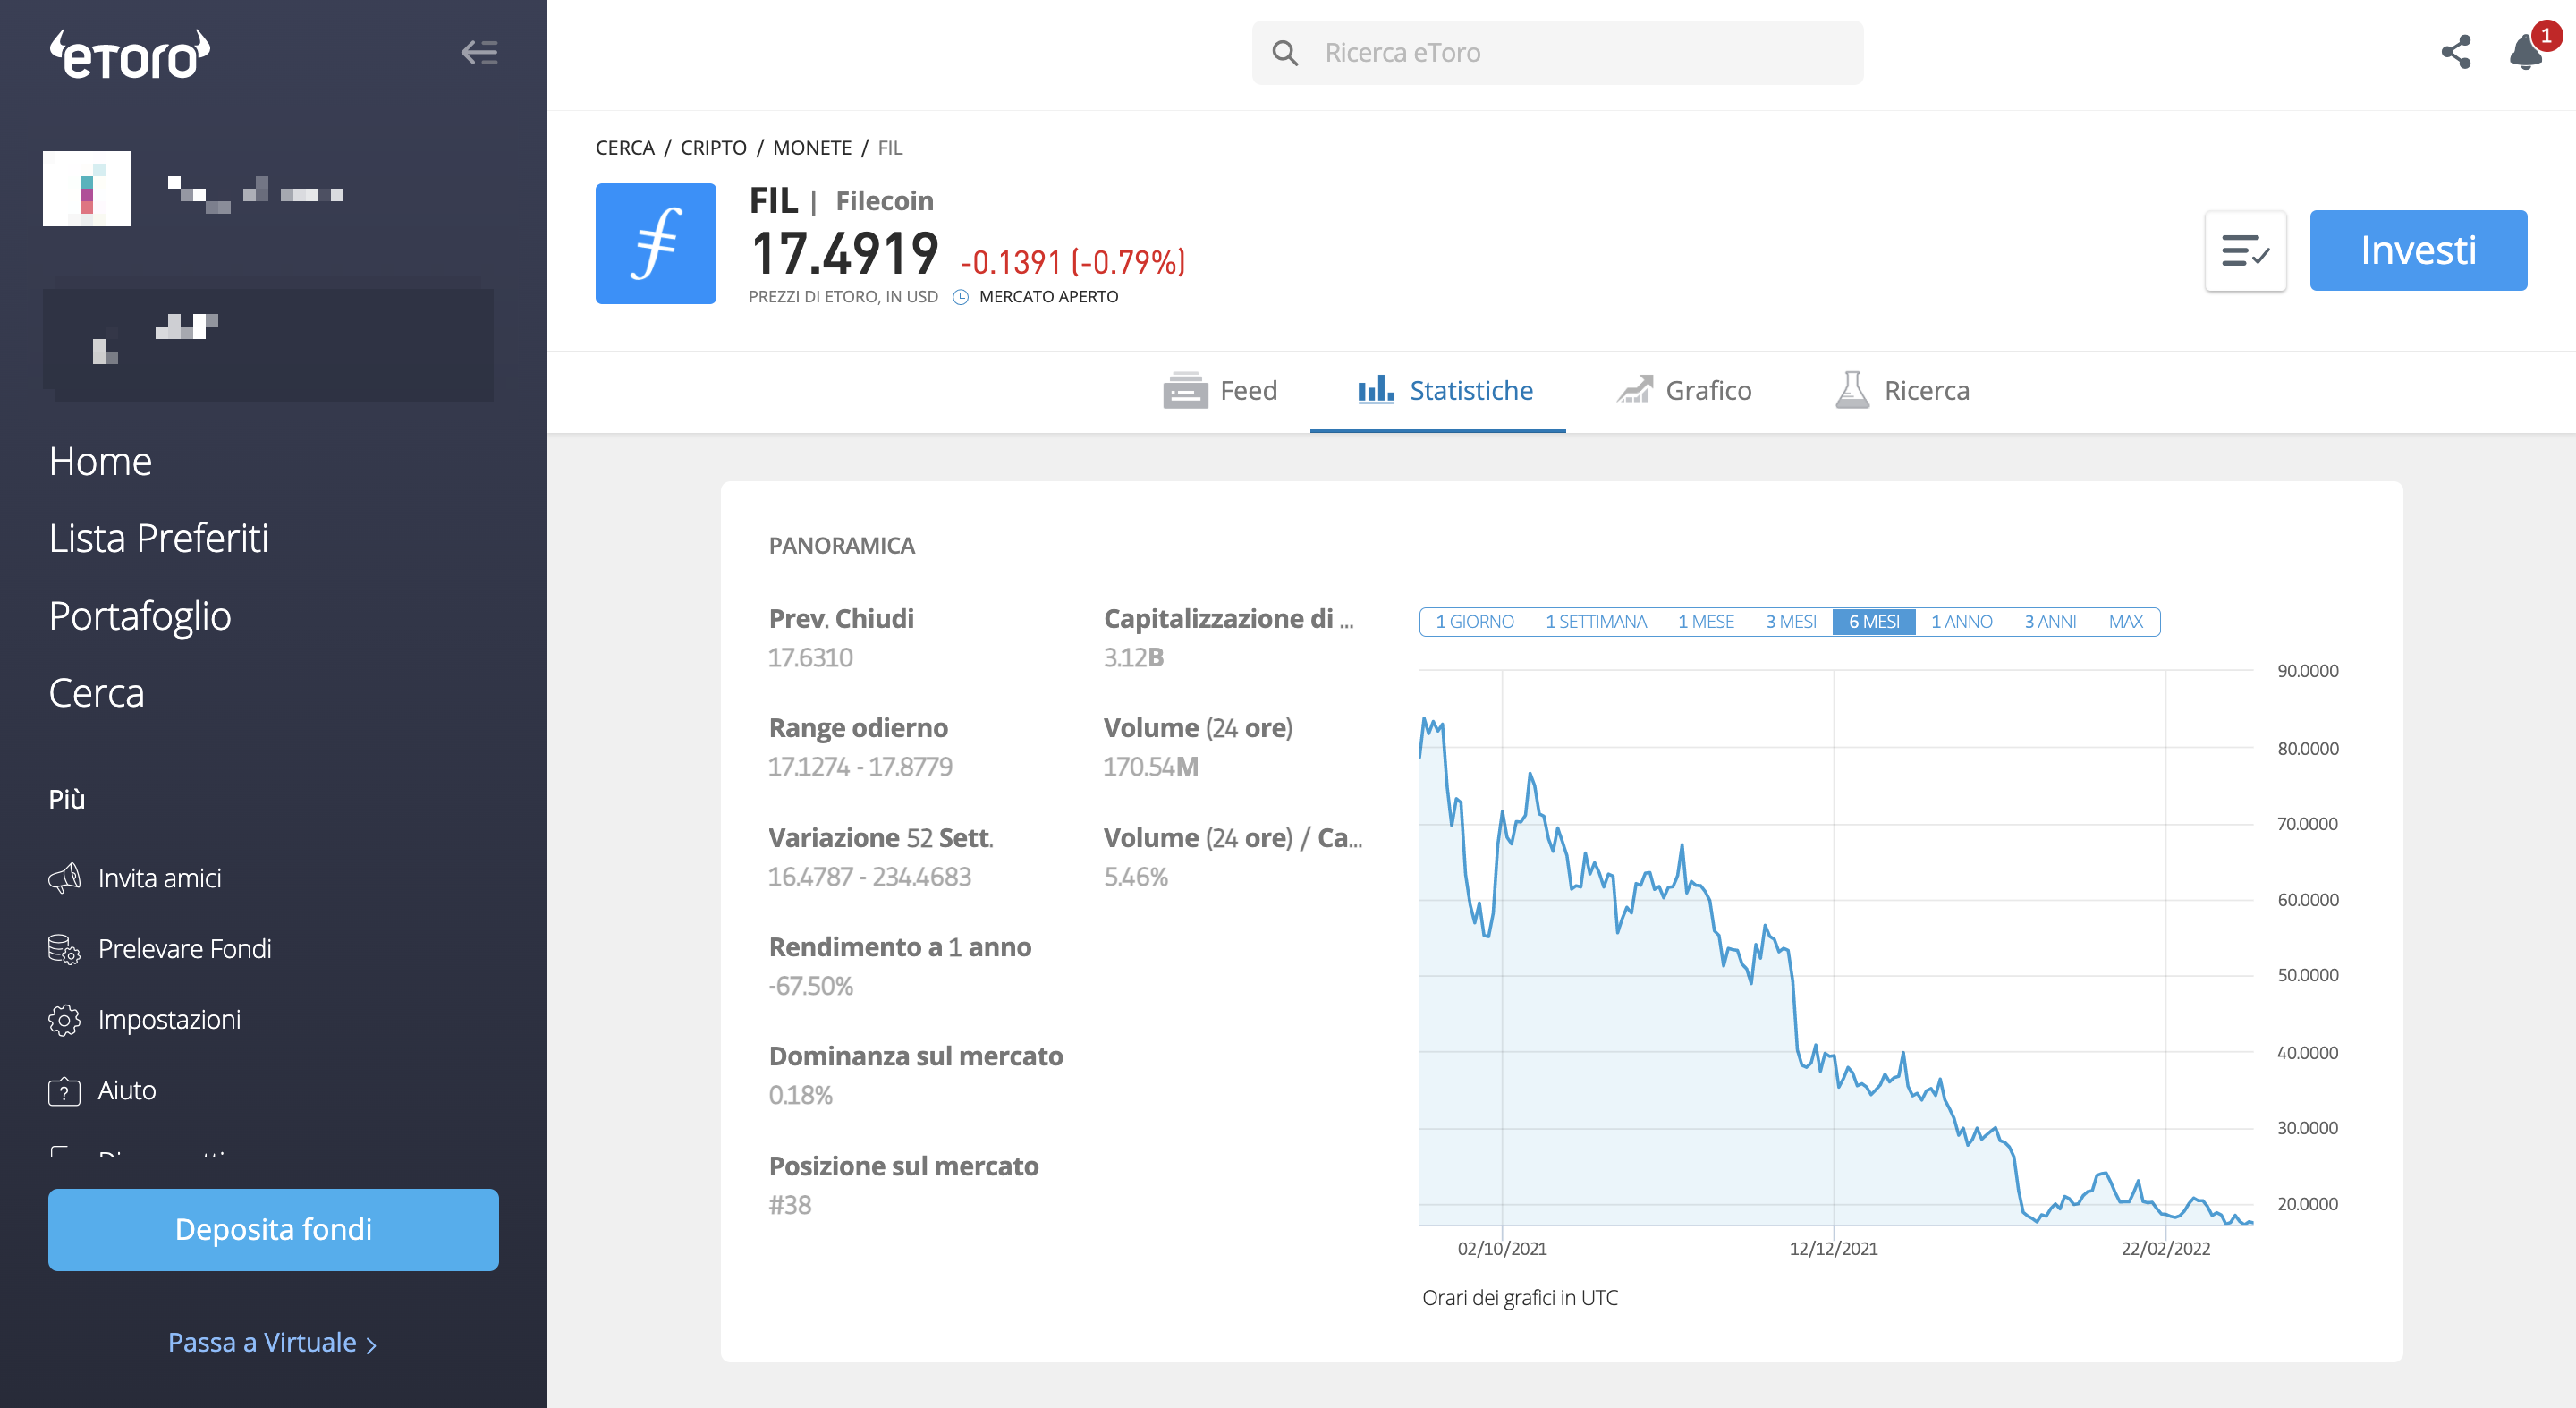Click the Prelevare Fondi coins icon
Screen dimensions: 2576x1408
pyautogui.click(x=64, y=949)
